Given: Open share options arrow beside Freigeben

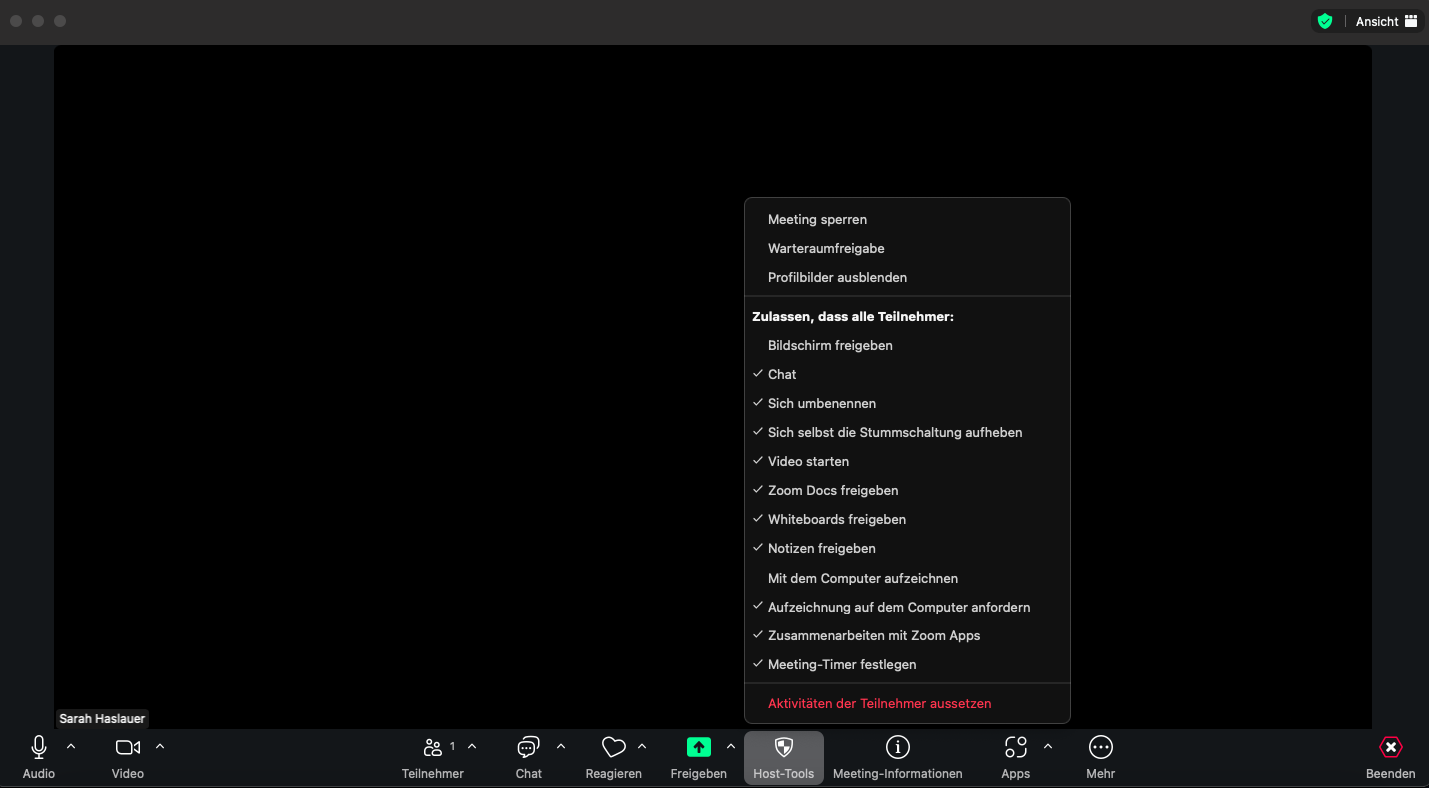Looking at the screenshot, I should [x=731, y=746].
